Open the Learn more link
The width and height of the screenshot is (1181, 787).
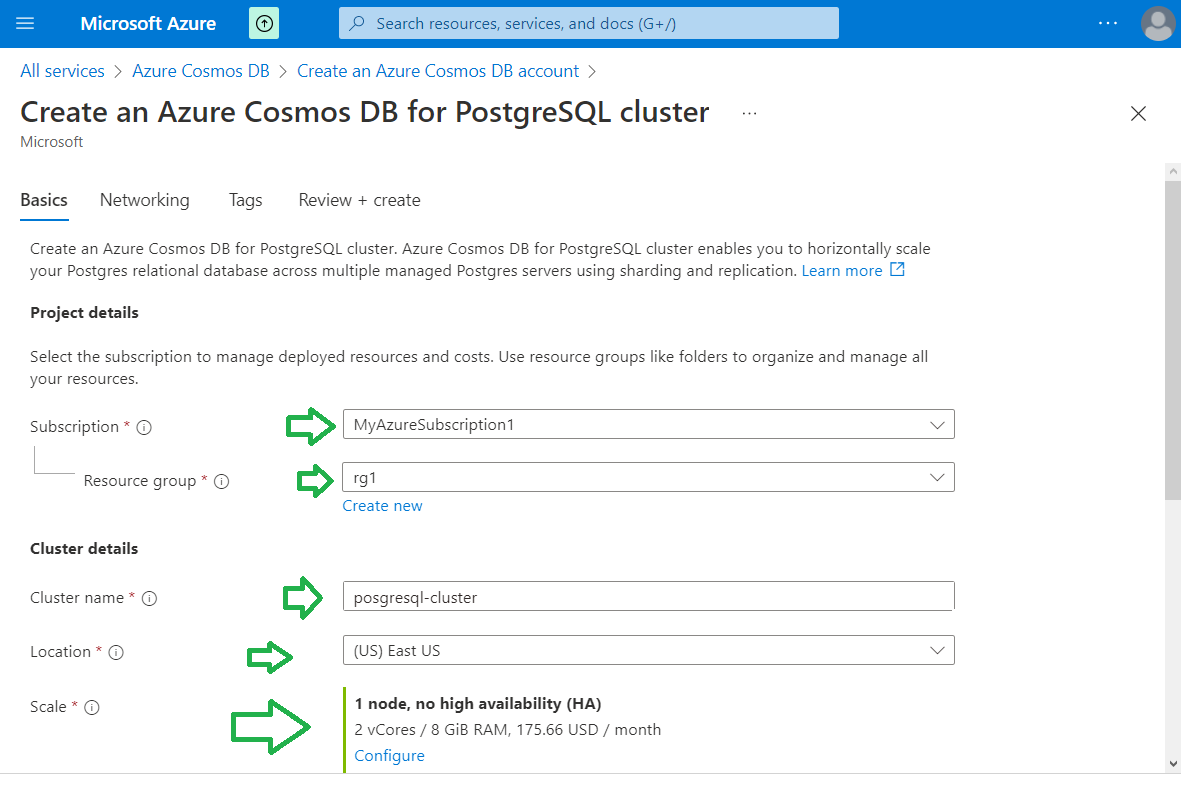click(x=841, y=271)
